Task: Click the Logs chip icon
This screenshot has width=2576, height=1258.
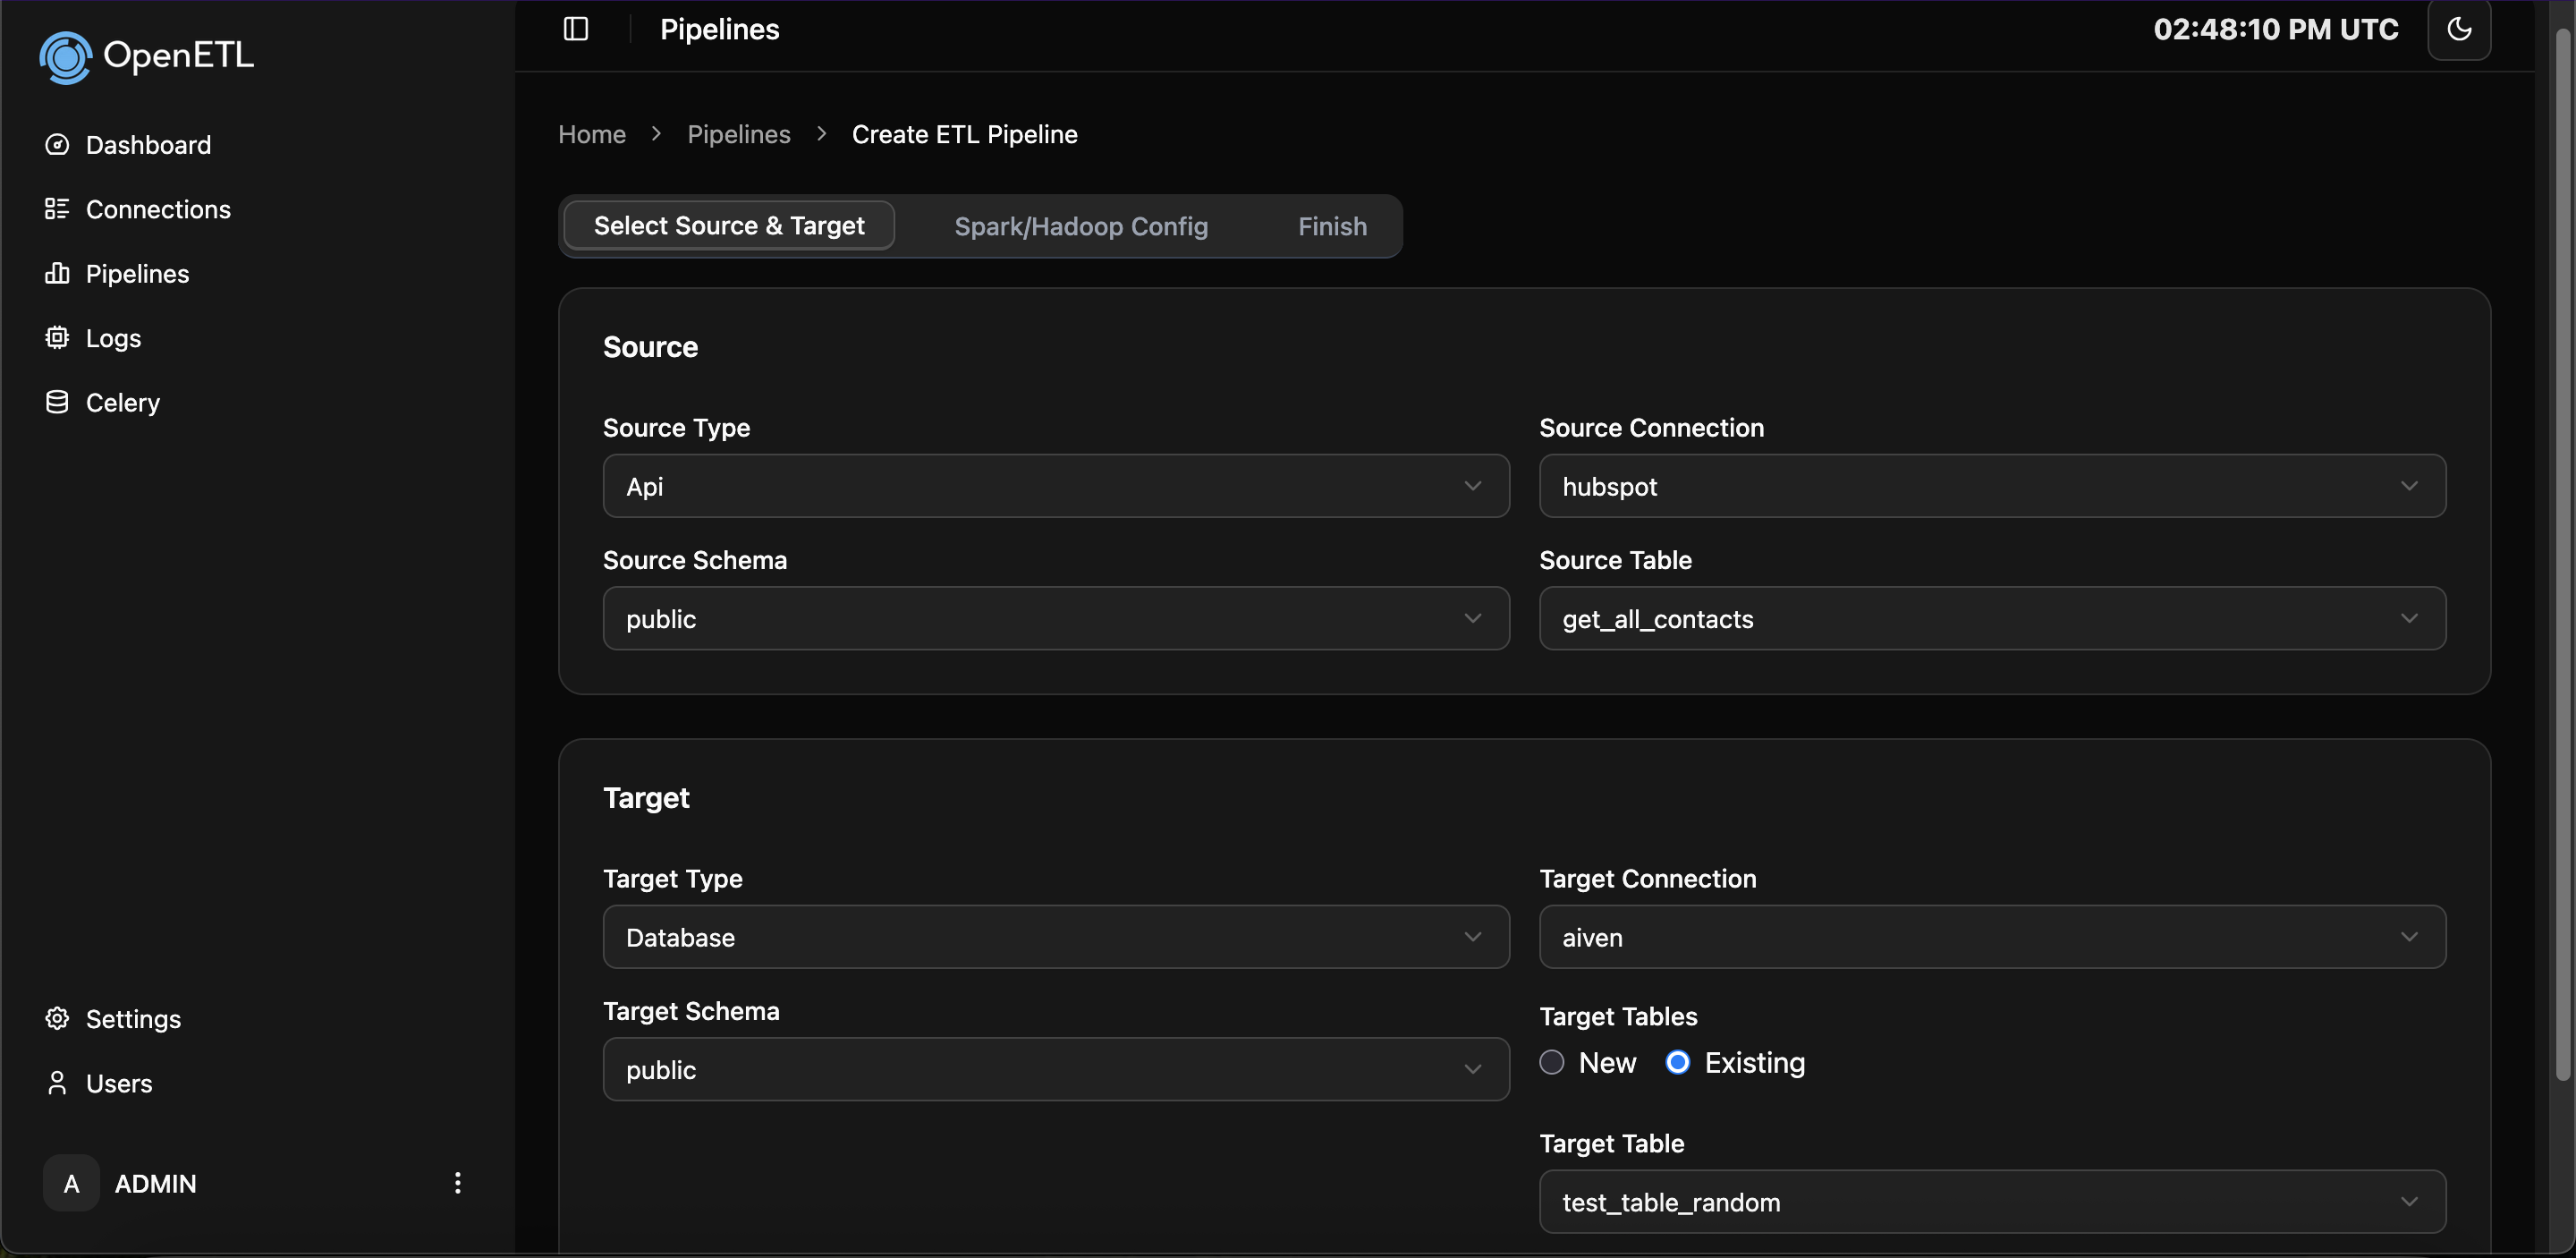Action: 57,338
